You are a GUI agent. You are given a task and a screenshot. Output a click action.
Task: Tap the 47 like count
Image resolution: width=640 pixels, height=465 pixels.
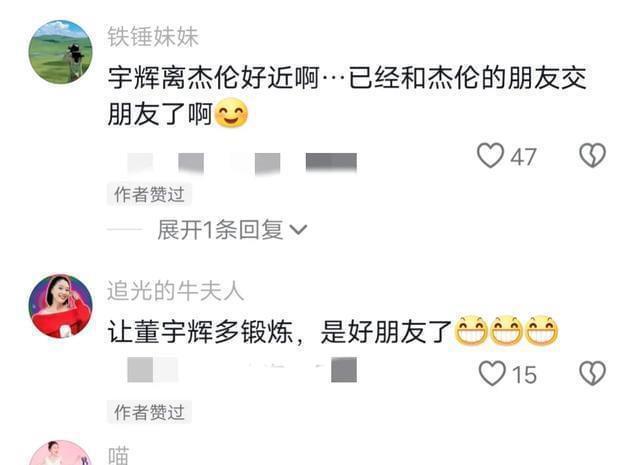tap(523, 157)
